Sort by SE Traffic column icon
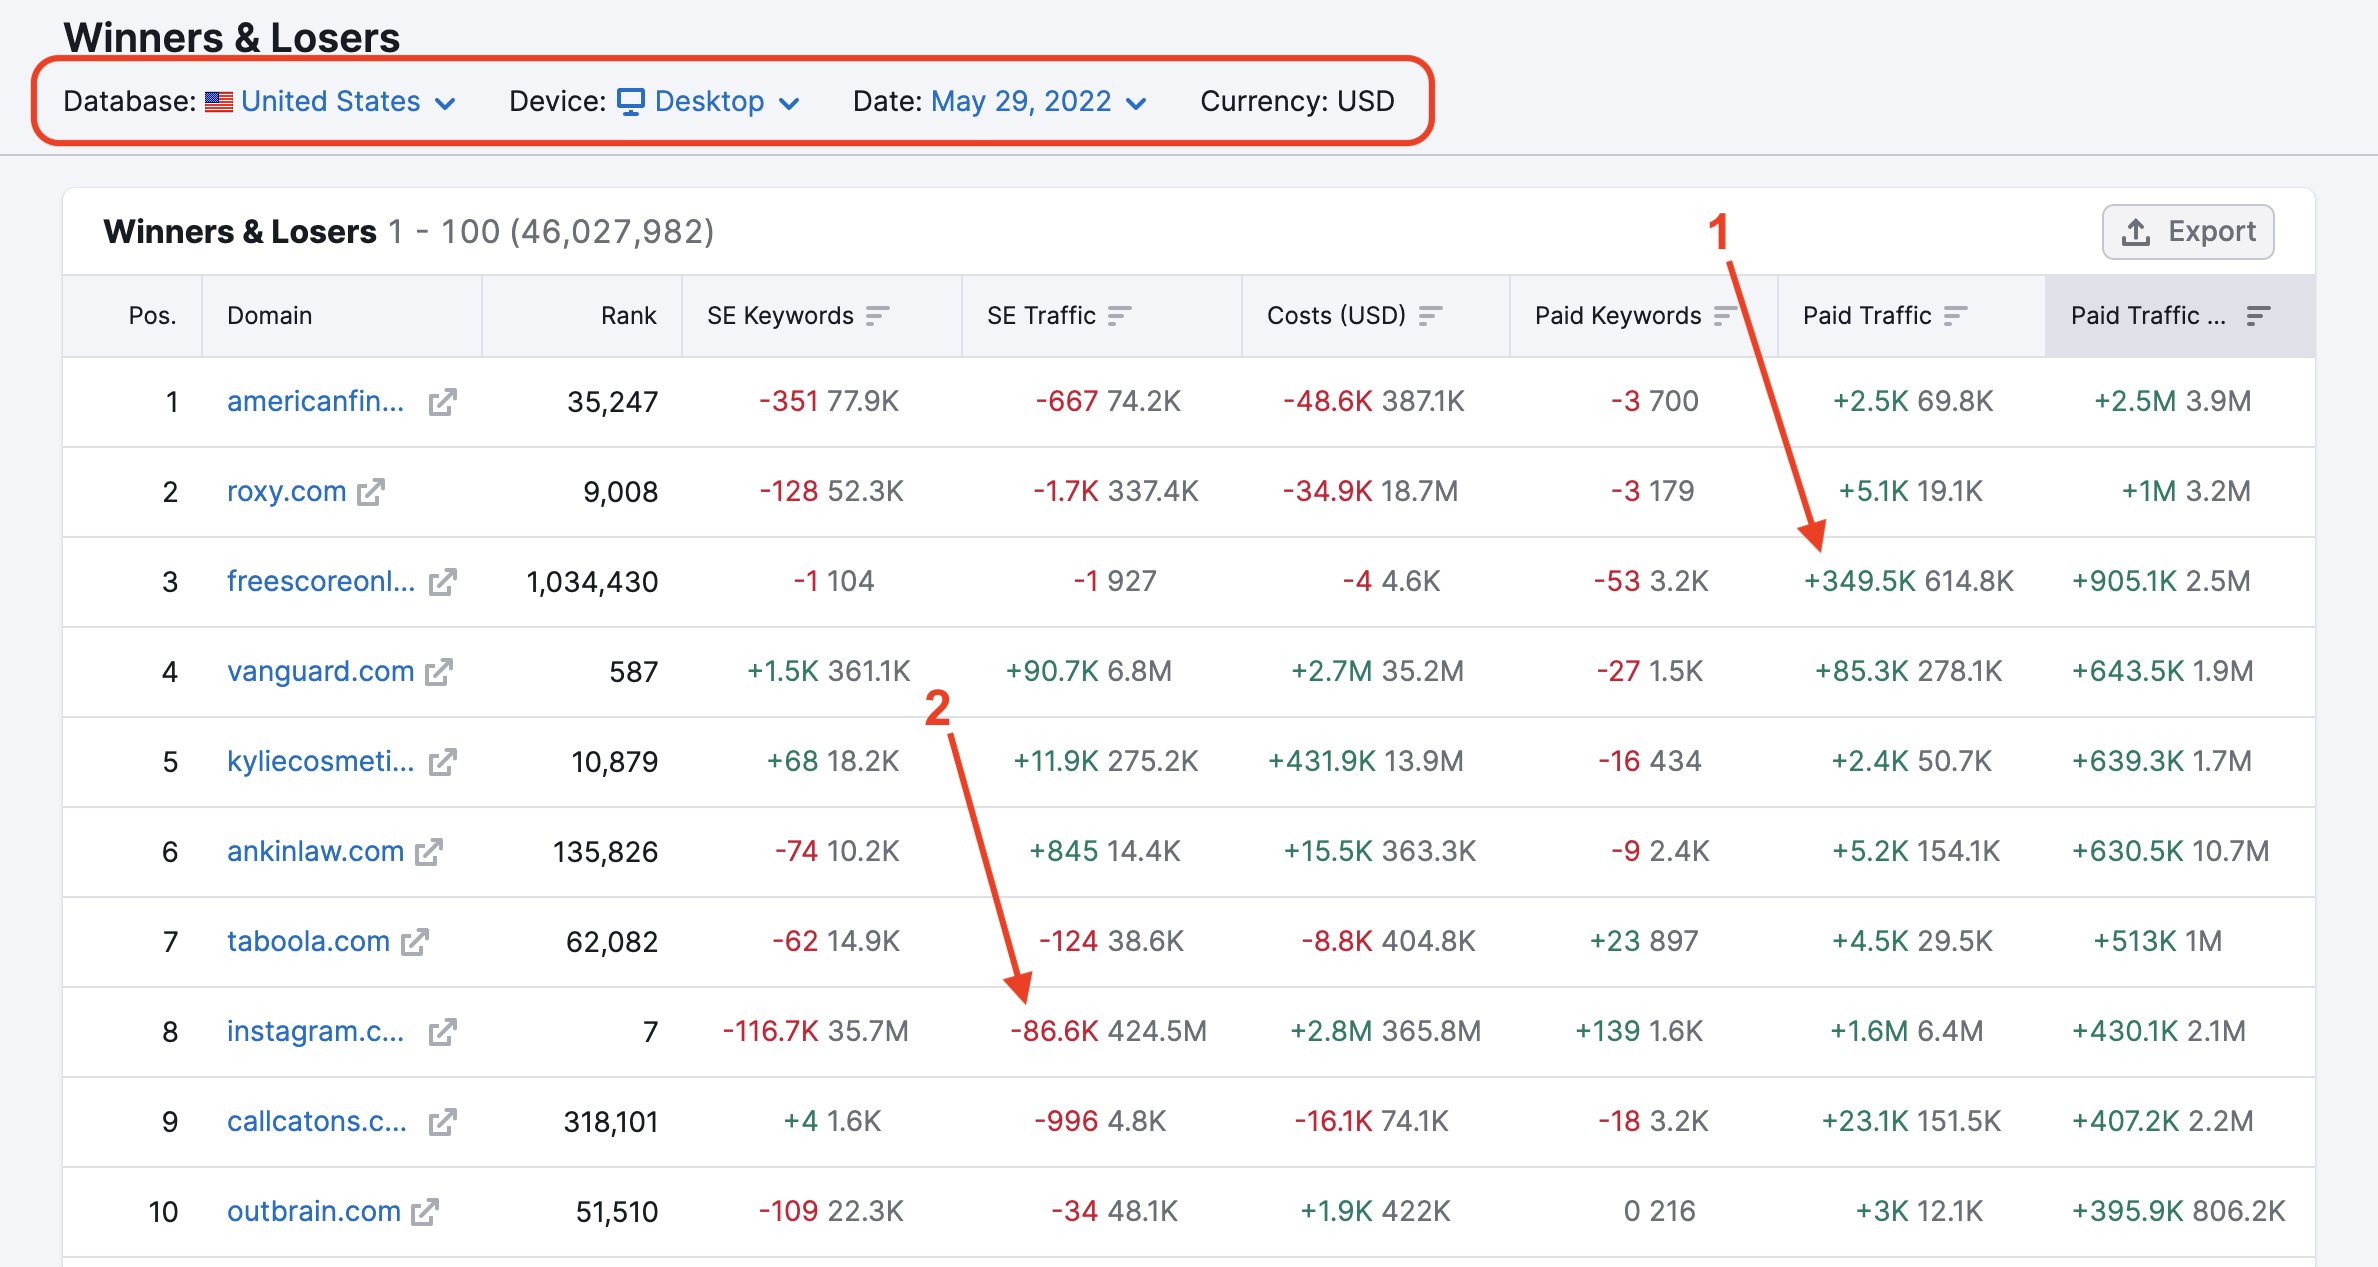 [x=1119, y=316]
